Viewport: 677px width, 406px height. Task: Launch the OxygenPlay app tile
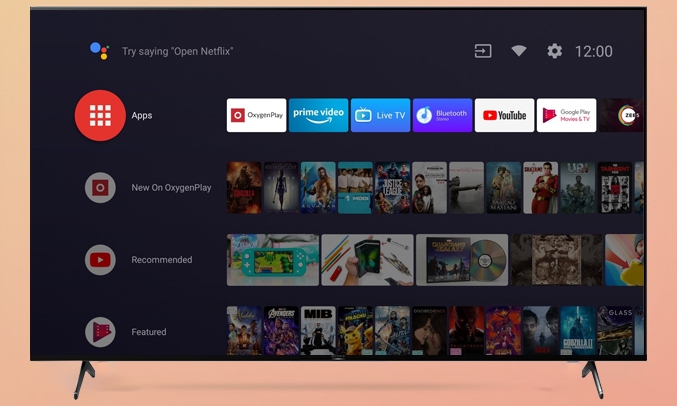tap(256, 115)
